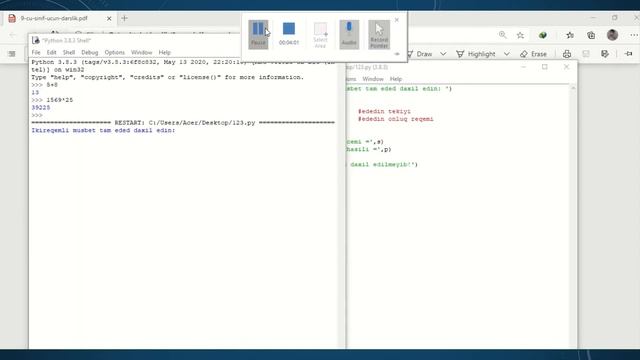Minimize the 123.py editor window

click(523, 67)
